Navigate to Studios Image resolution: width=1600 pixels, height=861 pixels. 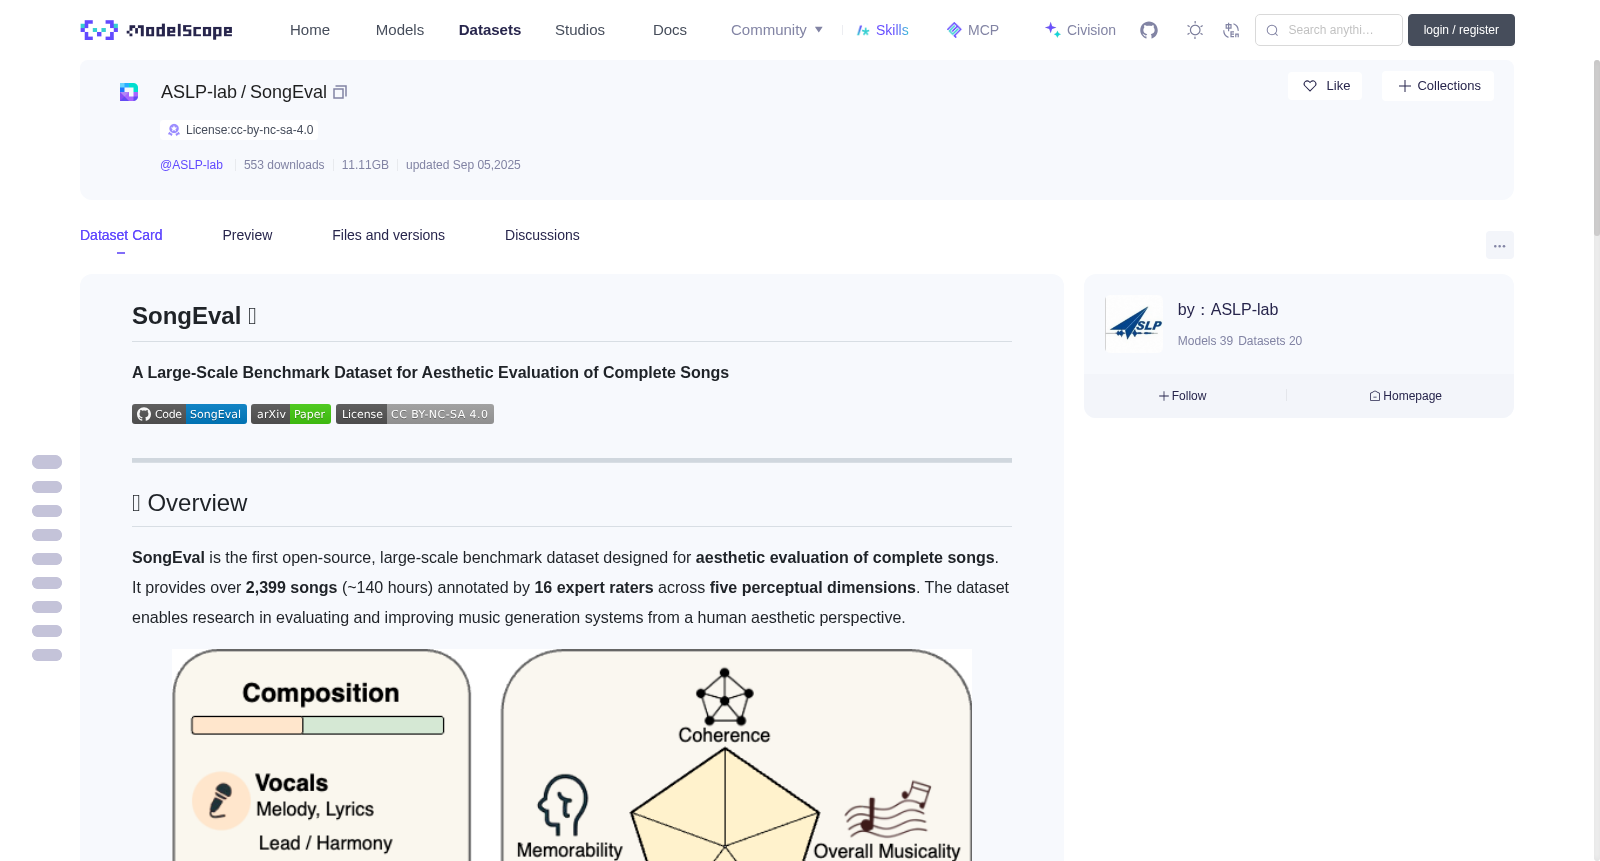(580, 30)
